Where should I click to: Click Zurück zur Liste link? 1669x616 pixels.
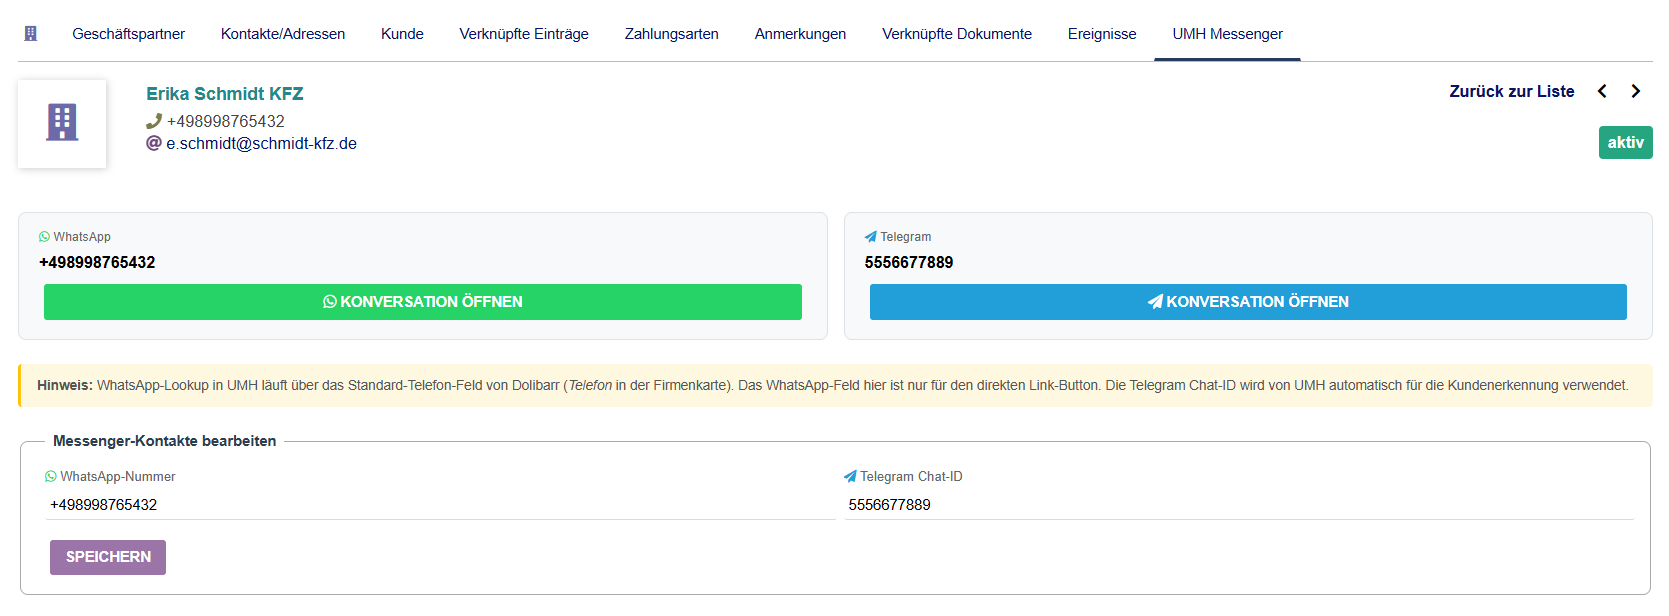click(x=1512, y=91)
